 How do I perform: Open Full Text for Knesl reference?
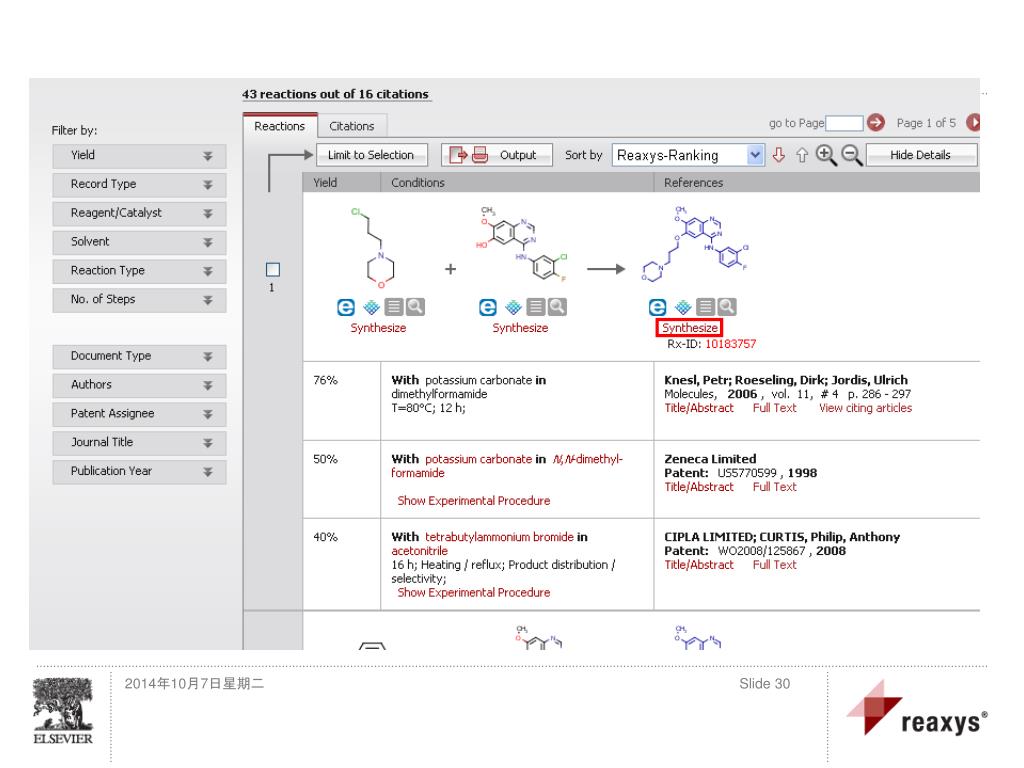(x=775, y=408)
